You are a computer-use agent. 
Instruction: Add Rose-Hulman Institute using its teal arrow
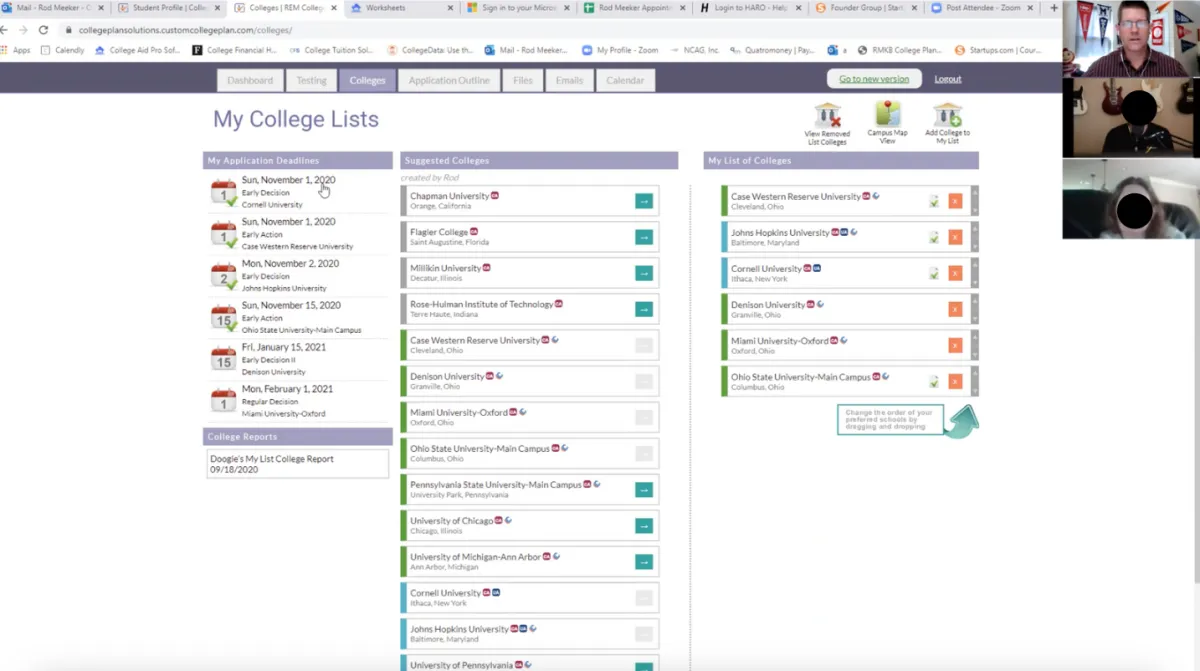[644, 309]
